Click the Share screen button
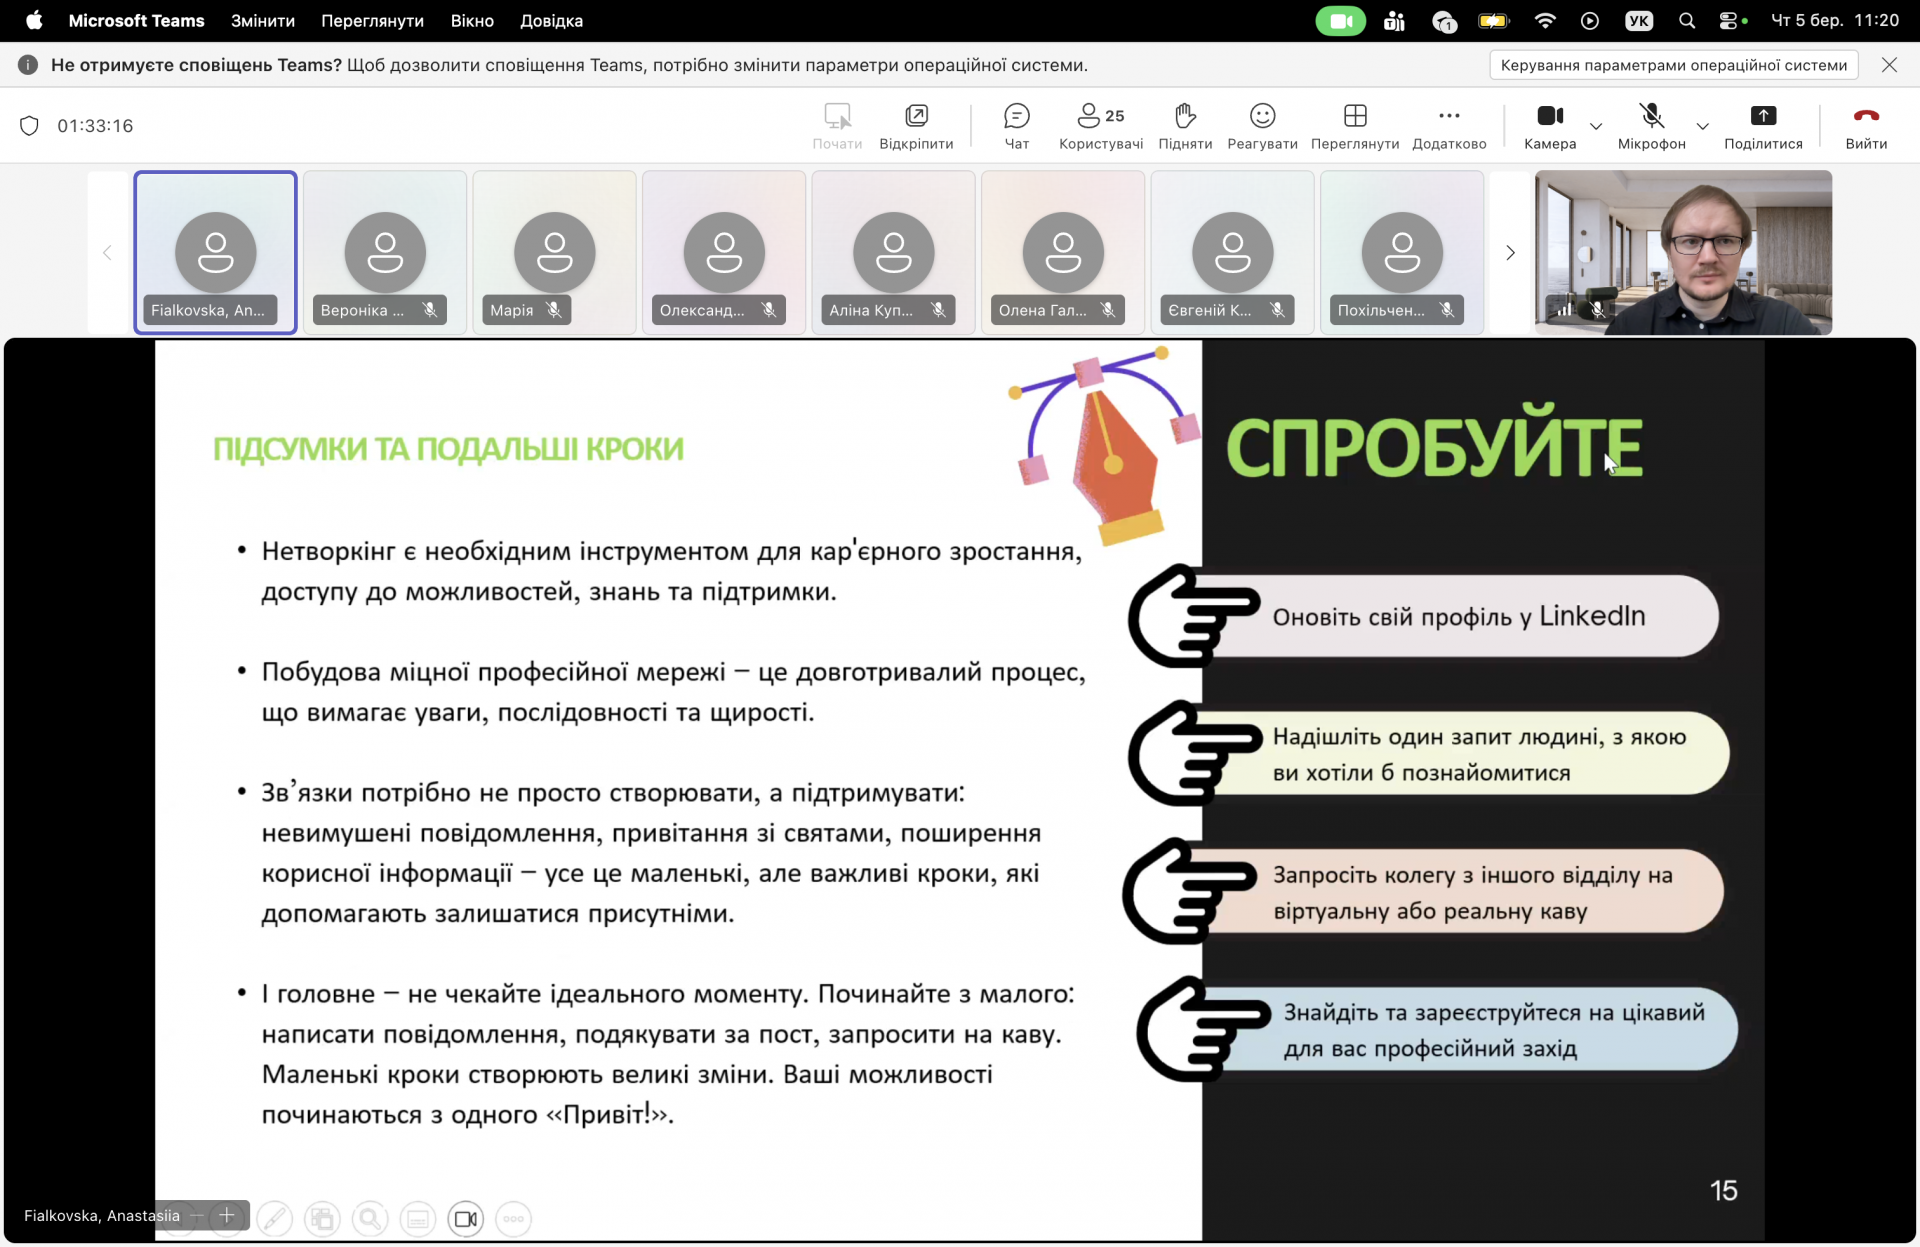The height and width of the screenshot is (1247, 1920). coord(1762,126)
